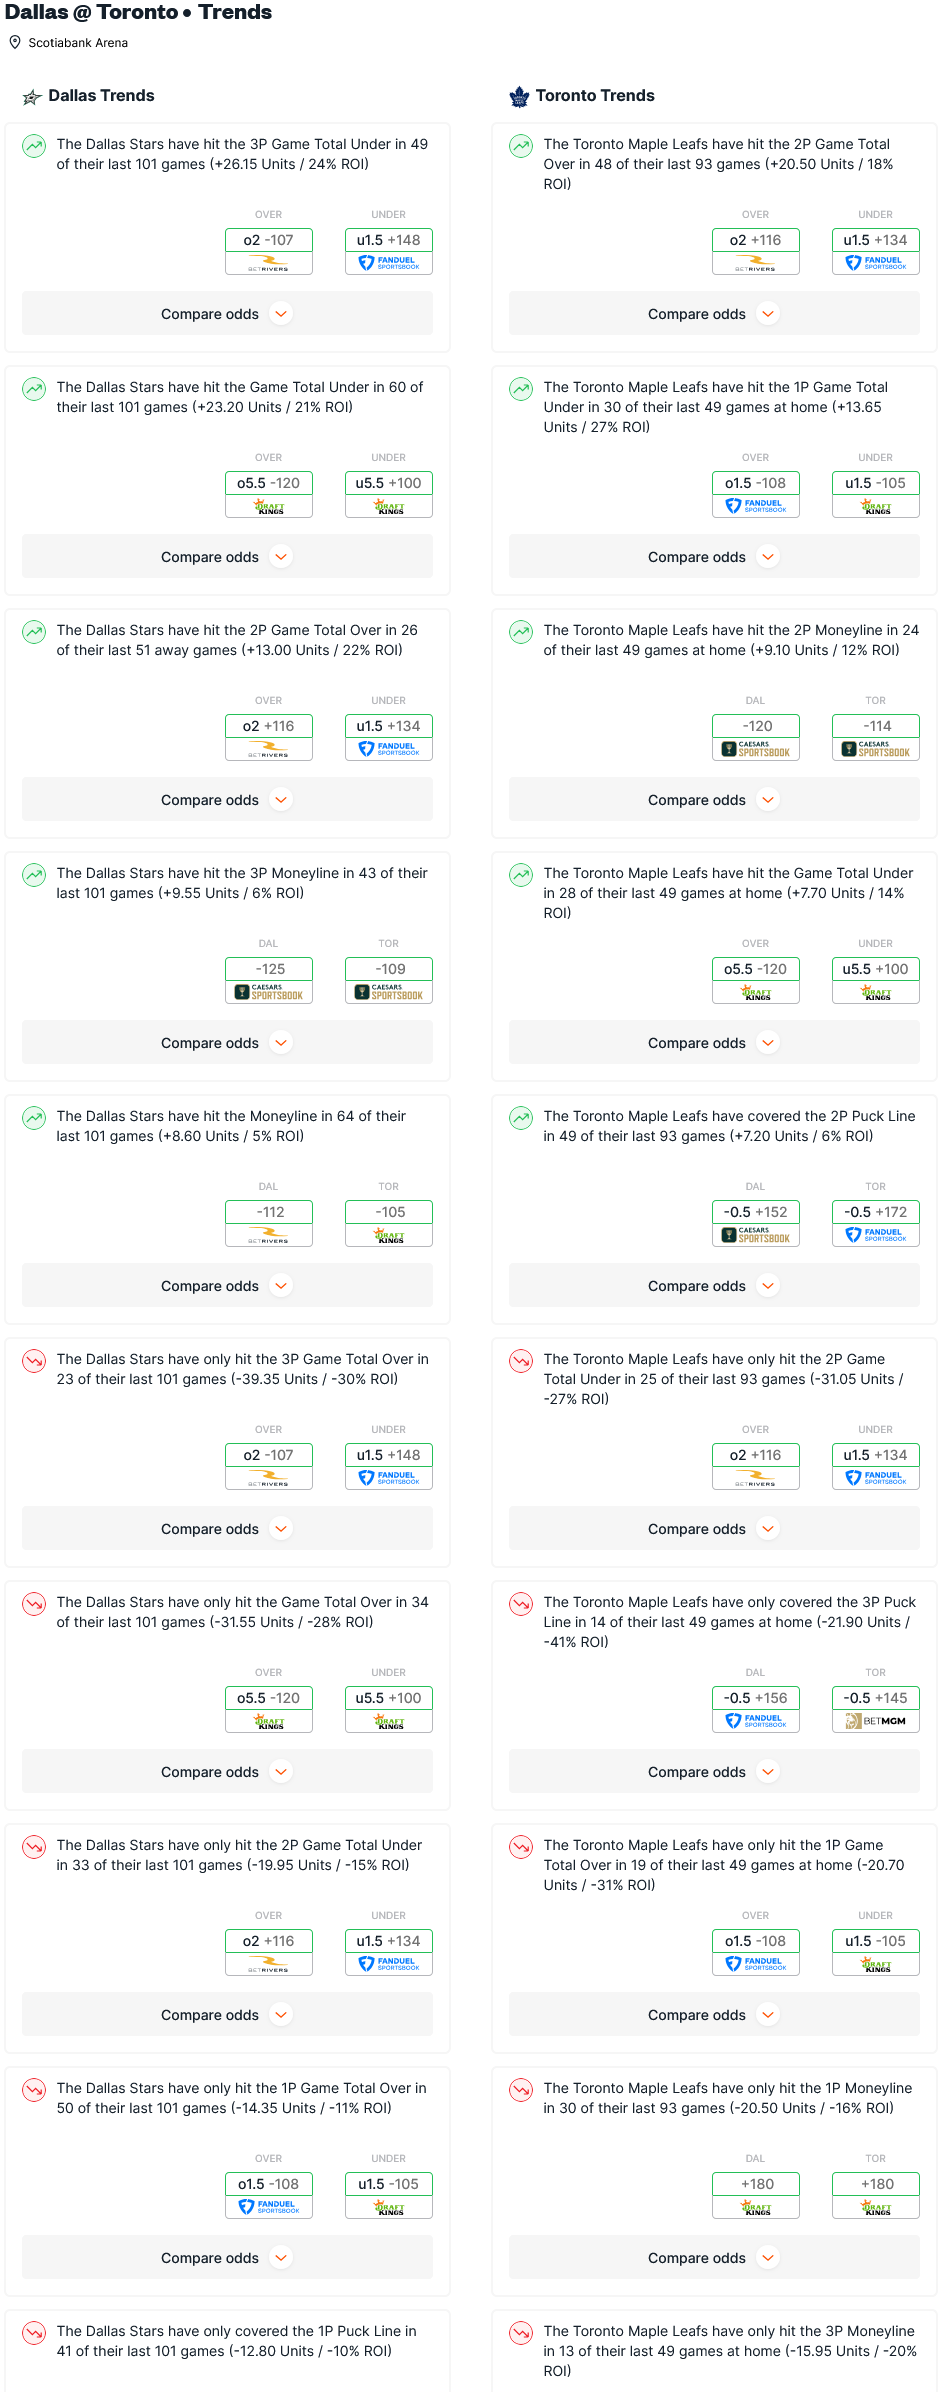Click the Scotiabank Arena location pin icon
The width and height of the screenshot is (941, 2392).
click(15, 43)
